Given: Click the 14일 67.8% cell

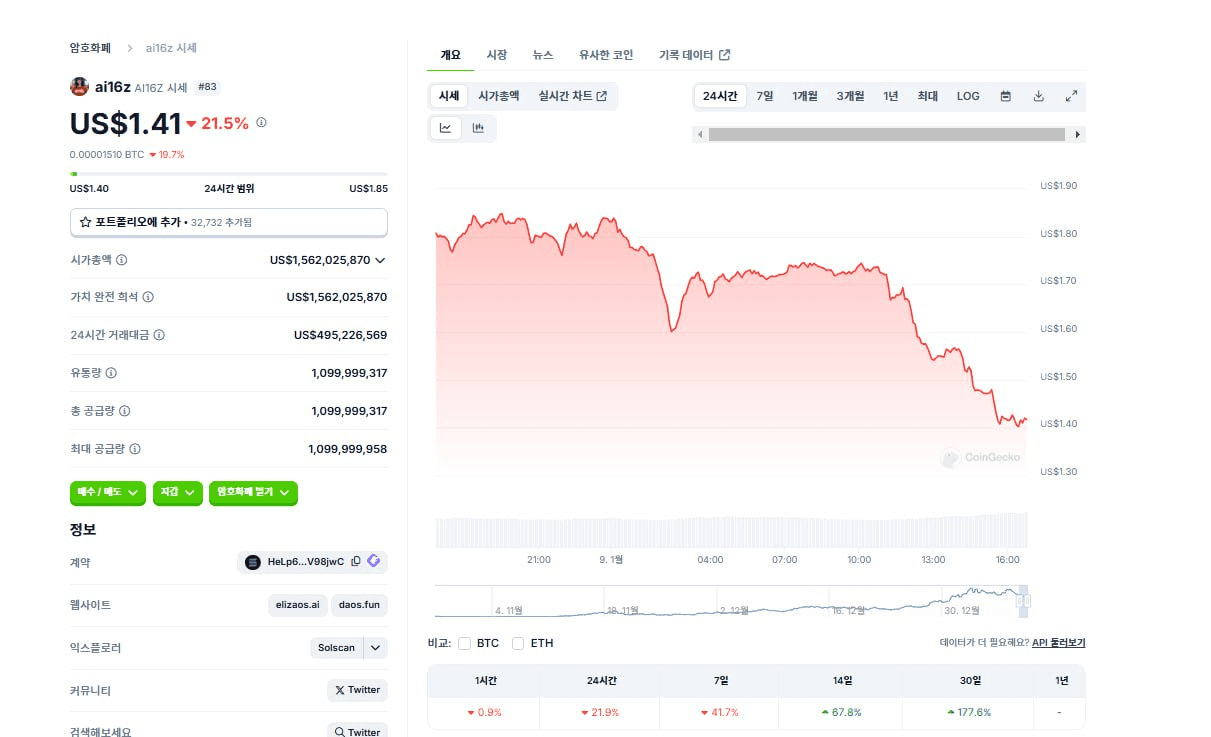Looking at the screenshot, I should (x=840, y=712).
